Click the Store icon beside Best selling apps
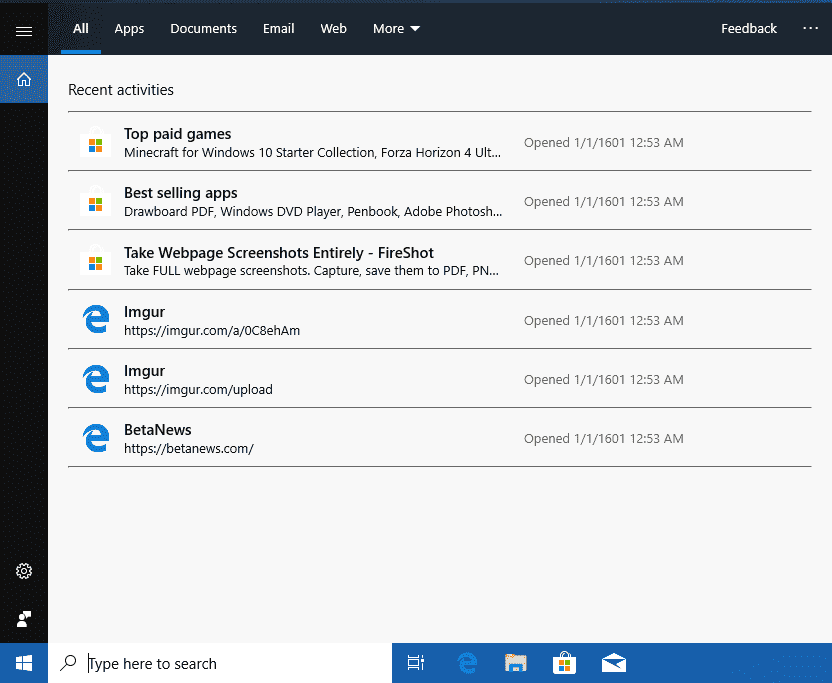This screenshot has height=683, width=832. (96, 201)
